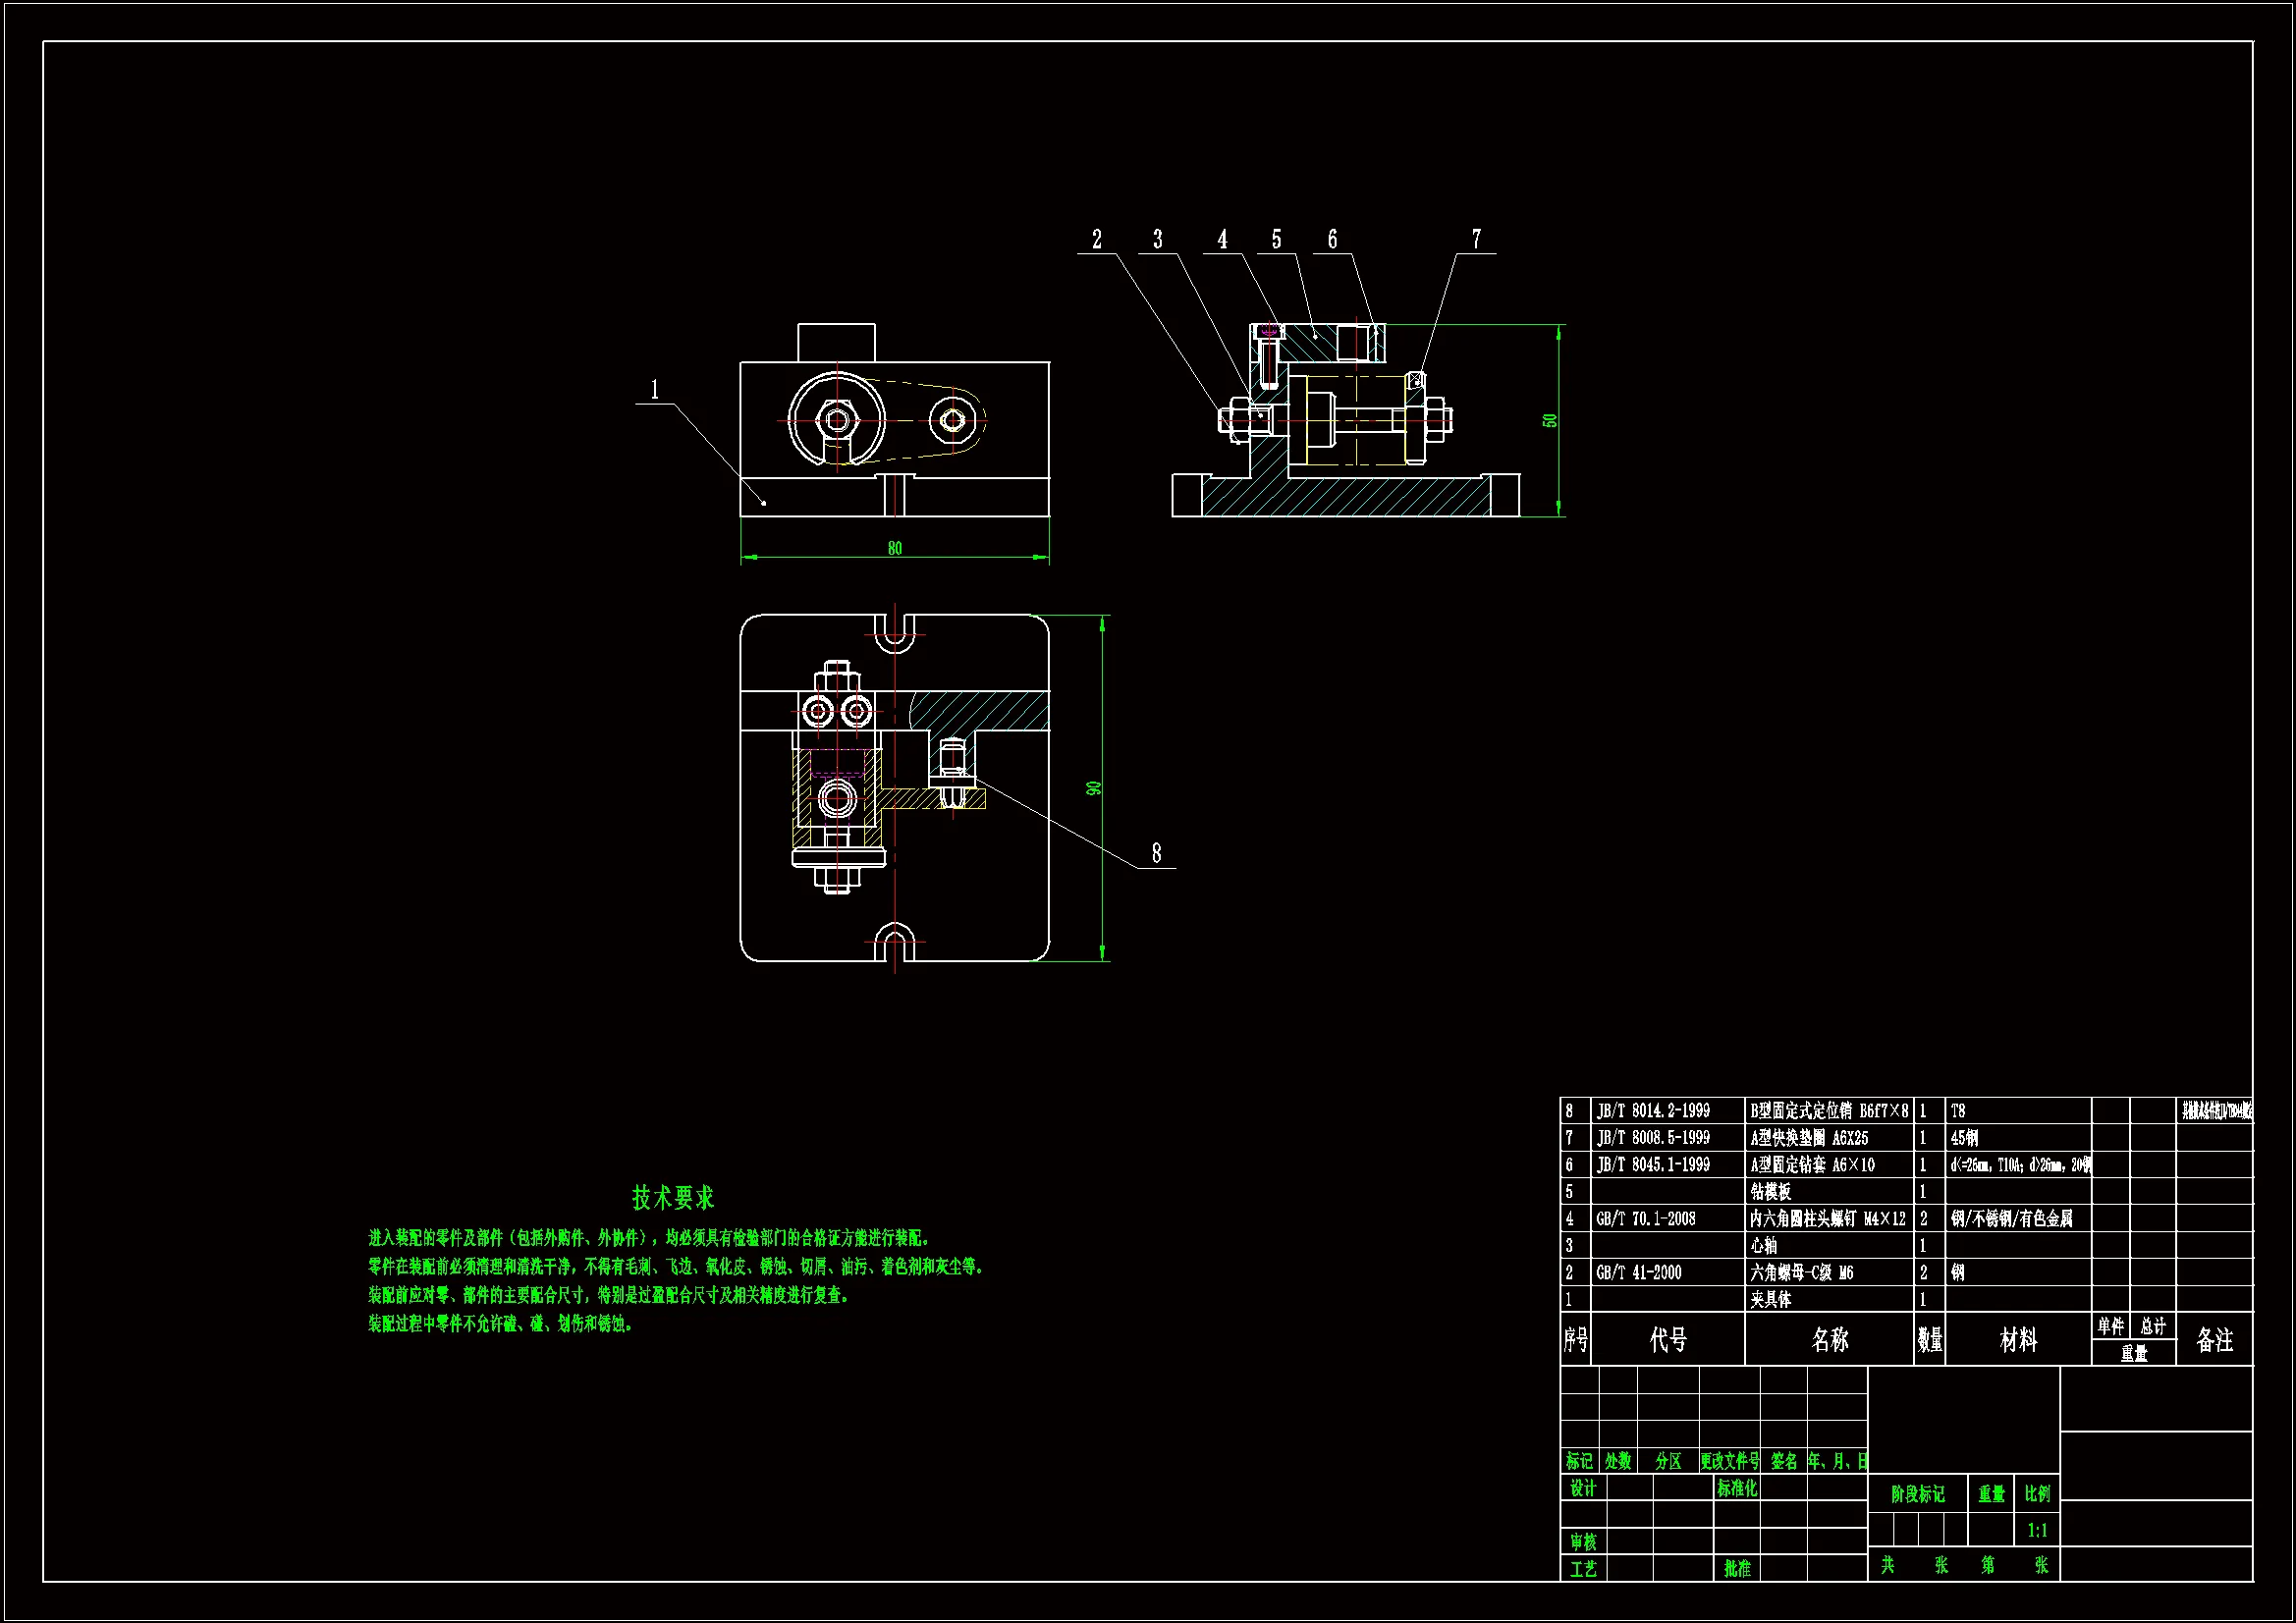The height and width of the screenshot is (1623, 2296).
Task: Click part callout number 7
Action: pyautogui.click(x=1476, y=239)
